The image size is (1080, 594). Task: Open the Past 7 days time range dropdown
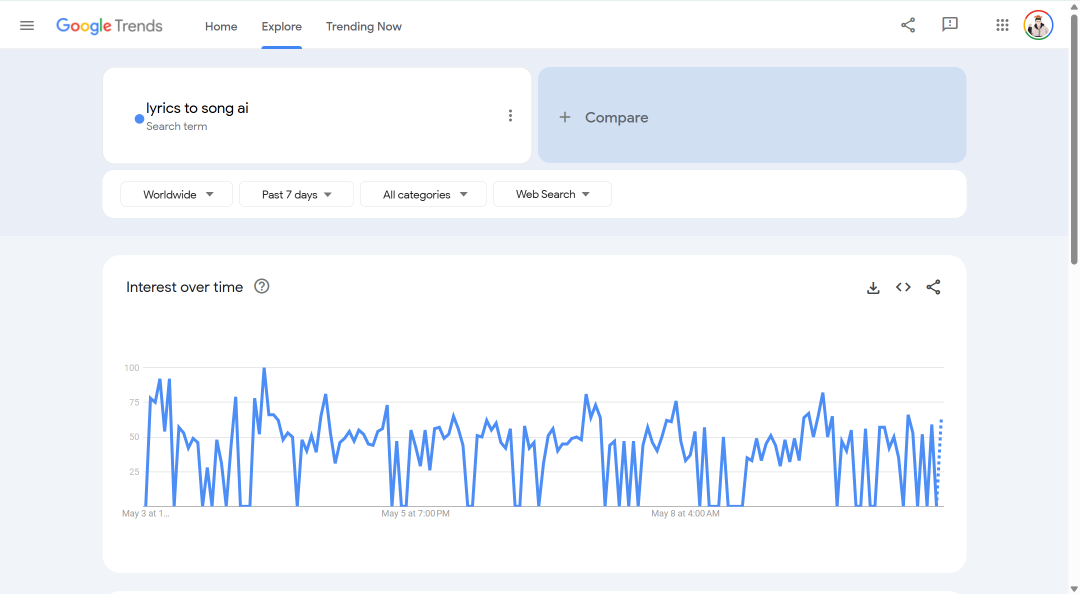296,194
